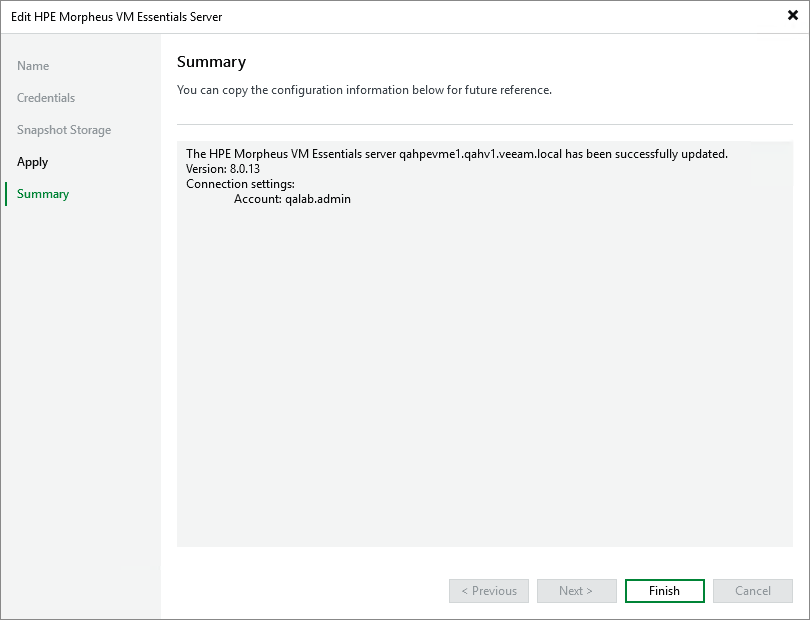Viewport: 810px width, 620px height.
Task: Select the Snapshot Storage step
Action: pyautogui.click(x=64, y=130)
